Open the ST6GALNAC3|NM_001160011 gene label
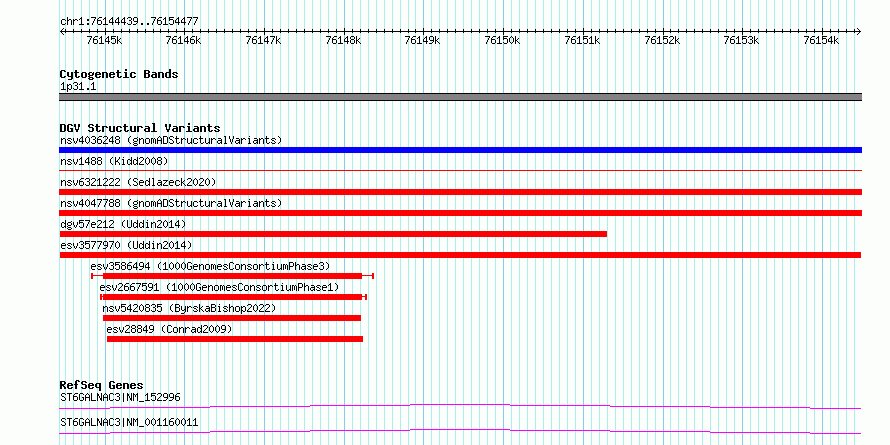This screenshot has width=890, height=445. (x=129, y=423)
